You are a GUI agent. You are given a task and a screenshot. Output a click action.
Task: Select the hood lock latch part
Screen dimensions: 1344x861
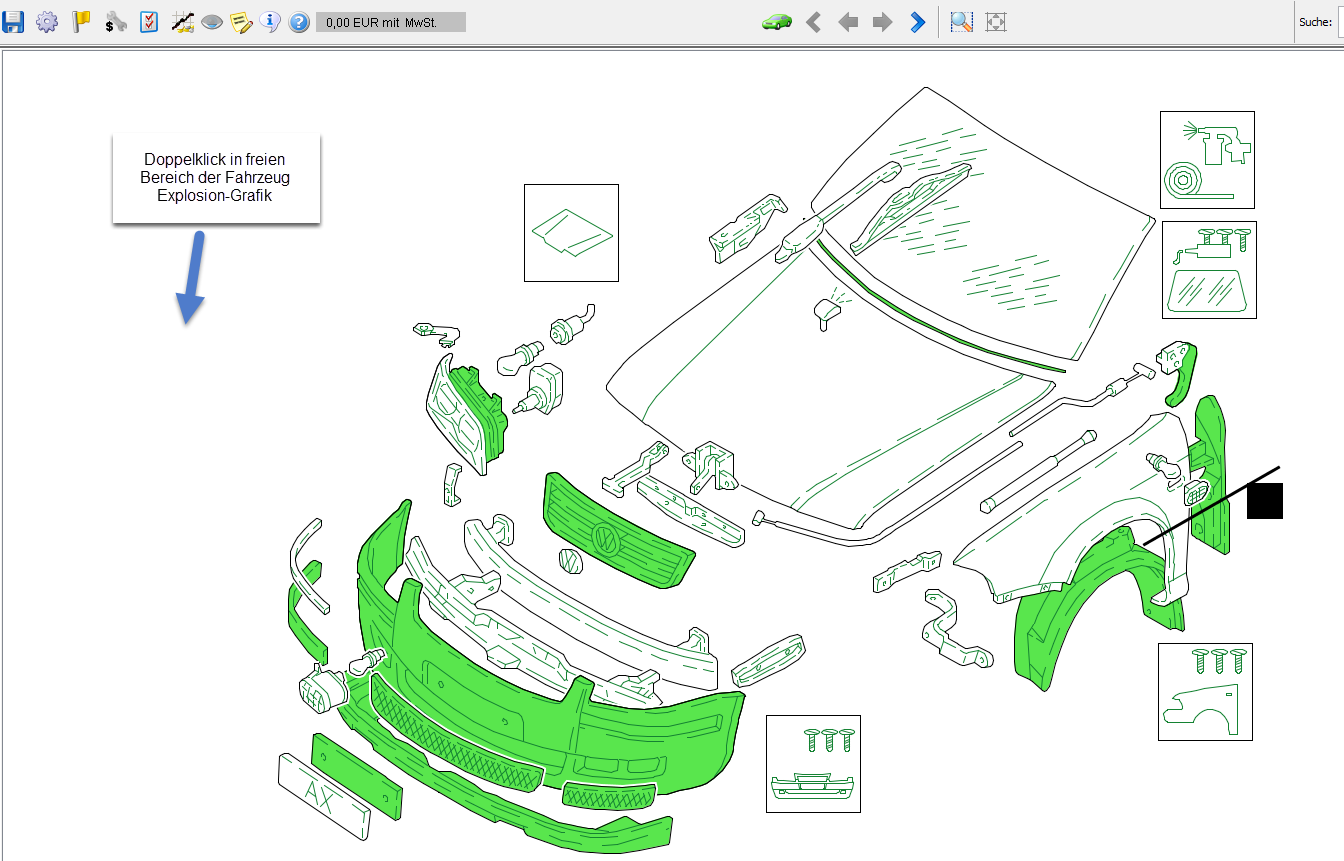coord(711,468)
